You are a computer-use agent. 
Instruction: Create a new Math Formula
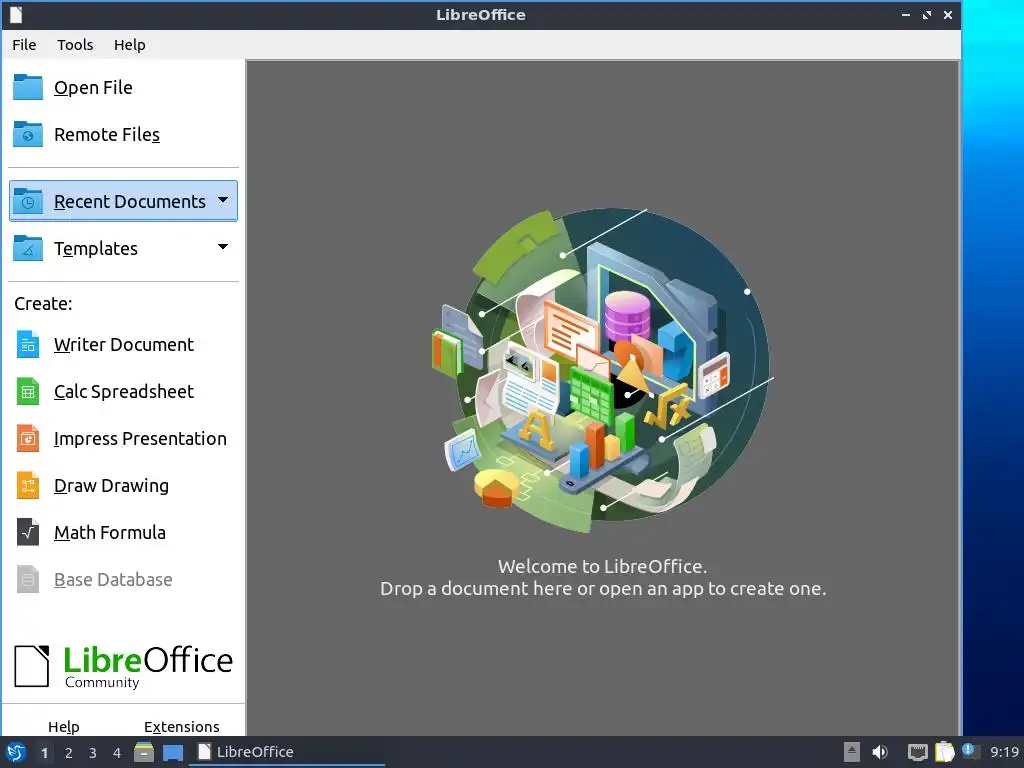110,533
